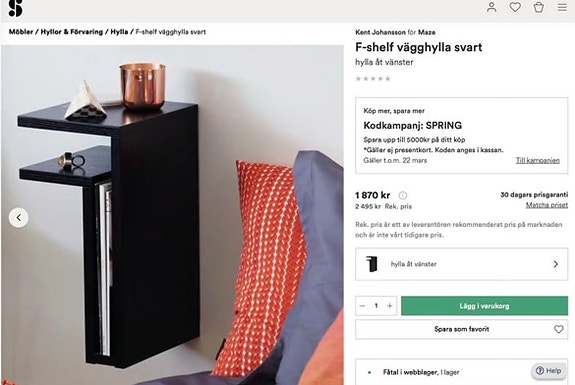Expand the hylla åt vänster variant selector
Viewport: 575px width, 385px height.
461,264
